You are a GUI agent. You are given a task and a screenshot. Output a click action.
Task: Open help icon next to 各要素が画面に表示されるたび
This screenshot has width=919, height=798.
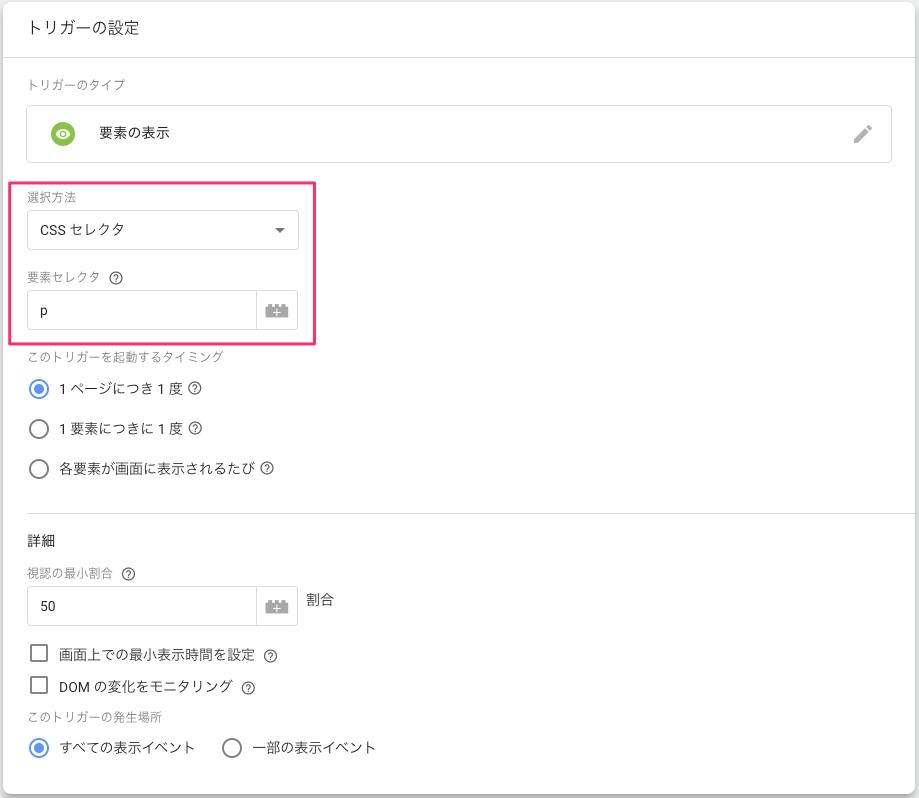click(267, 468)
